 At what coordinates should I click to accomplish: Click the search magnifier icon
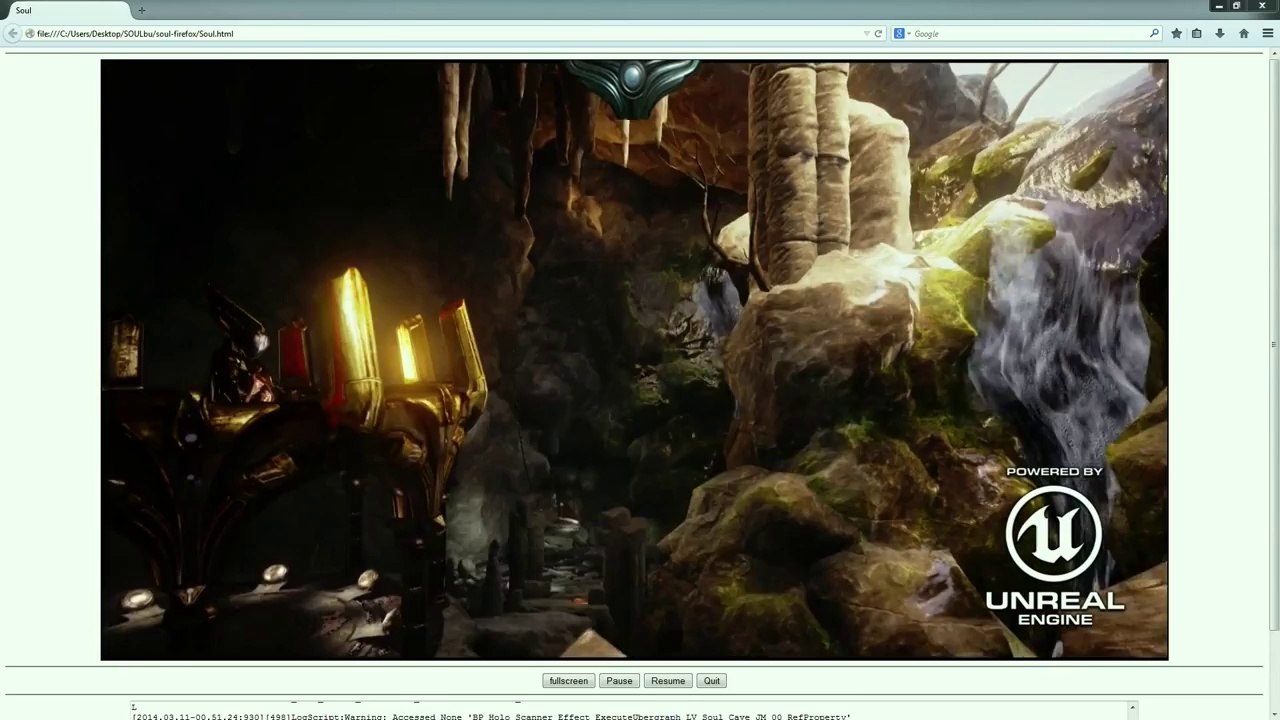tap(1154, 33)
